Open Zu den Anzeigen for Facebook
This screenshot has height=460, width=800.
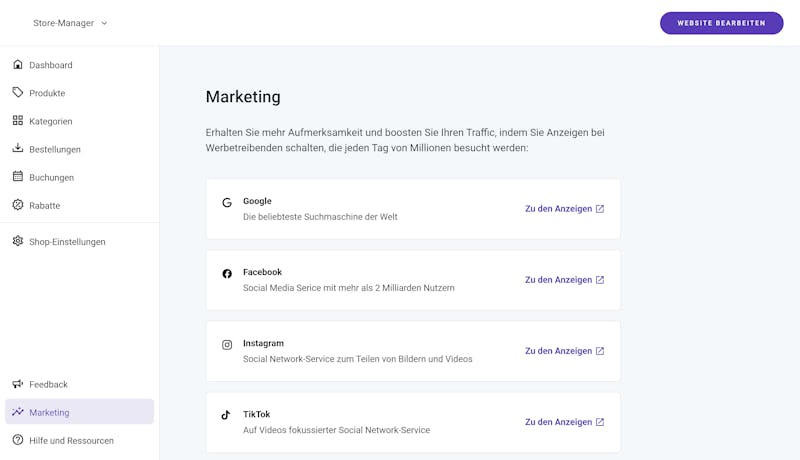(x=564, y=279)
